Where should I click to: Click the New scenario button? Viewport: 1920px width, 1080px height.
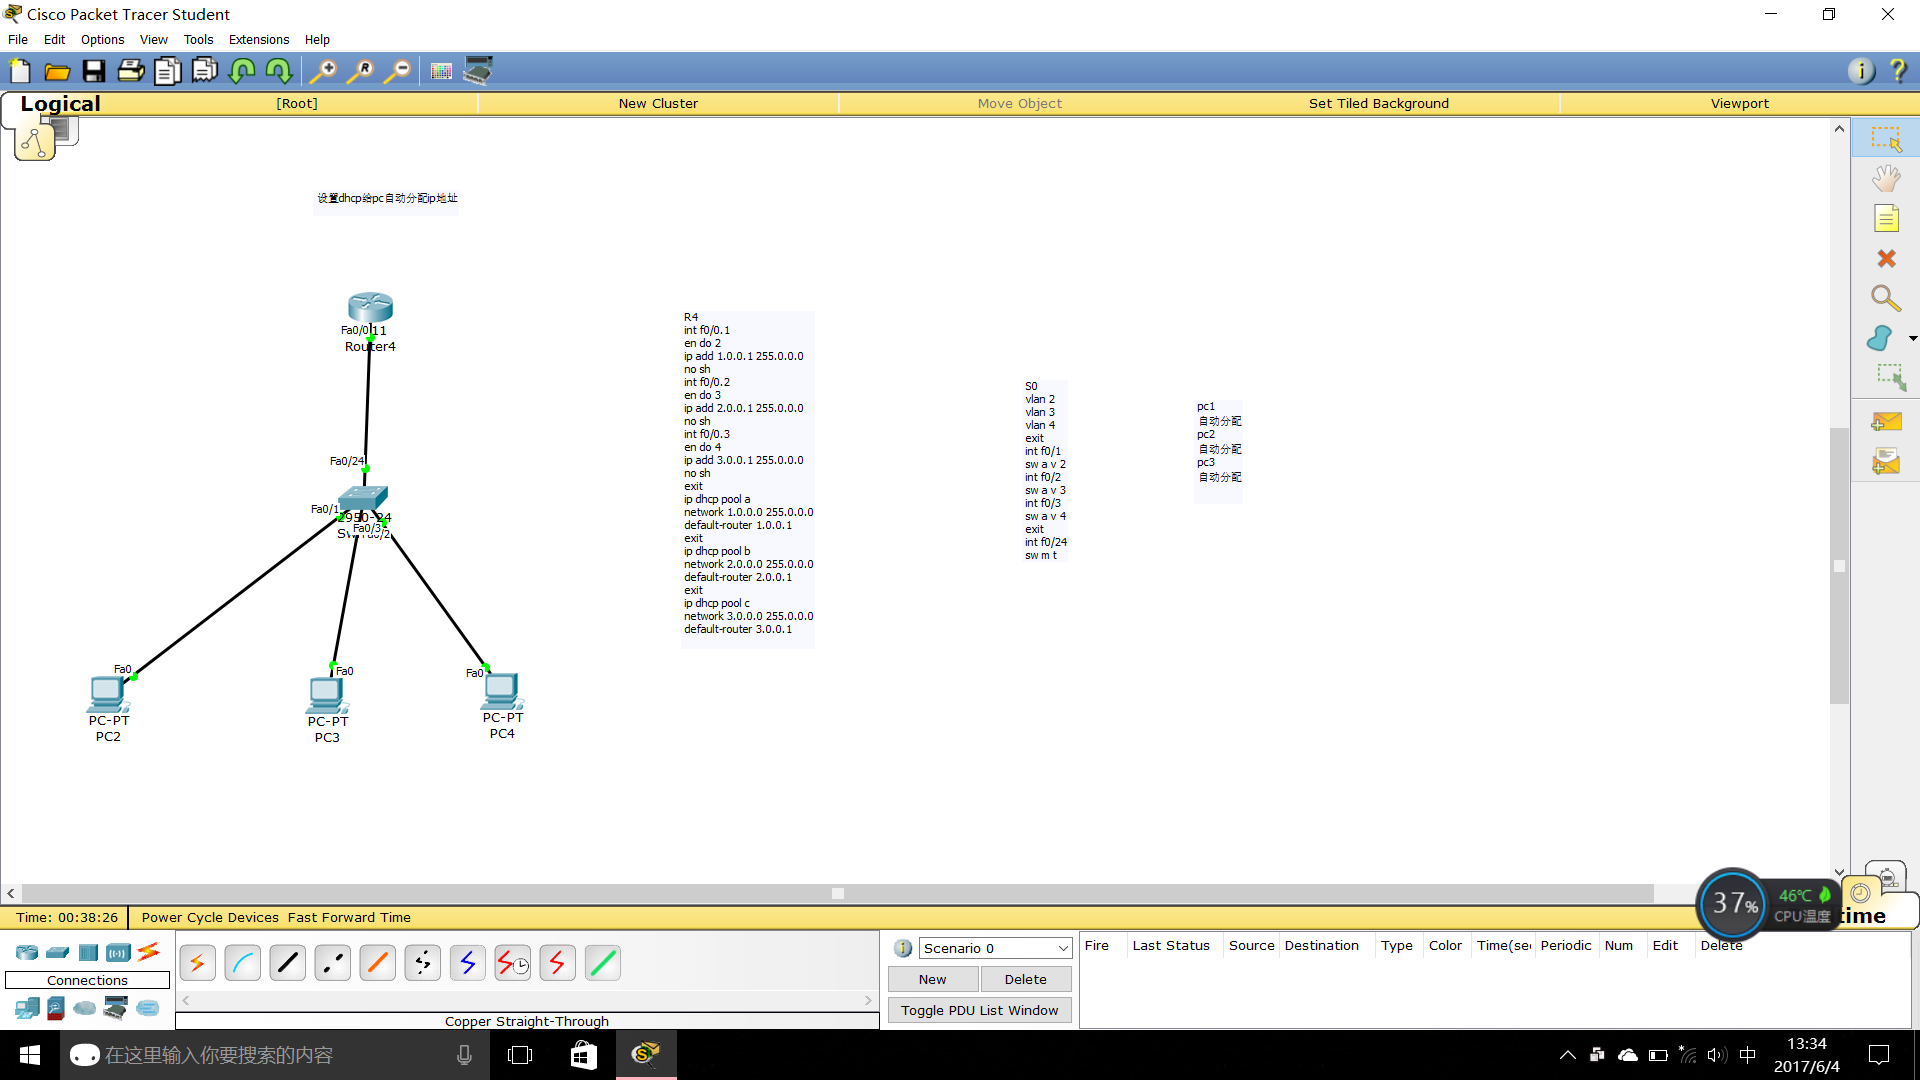click(x=933, y=979)
